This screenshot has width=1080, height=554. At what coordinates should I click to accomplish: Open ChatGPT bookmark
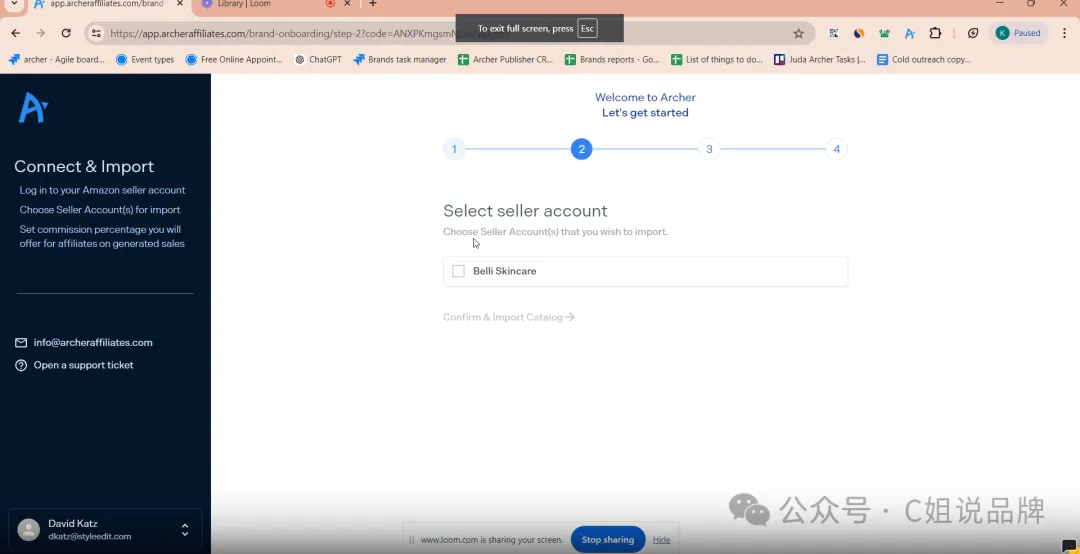coord(318,60)
